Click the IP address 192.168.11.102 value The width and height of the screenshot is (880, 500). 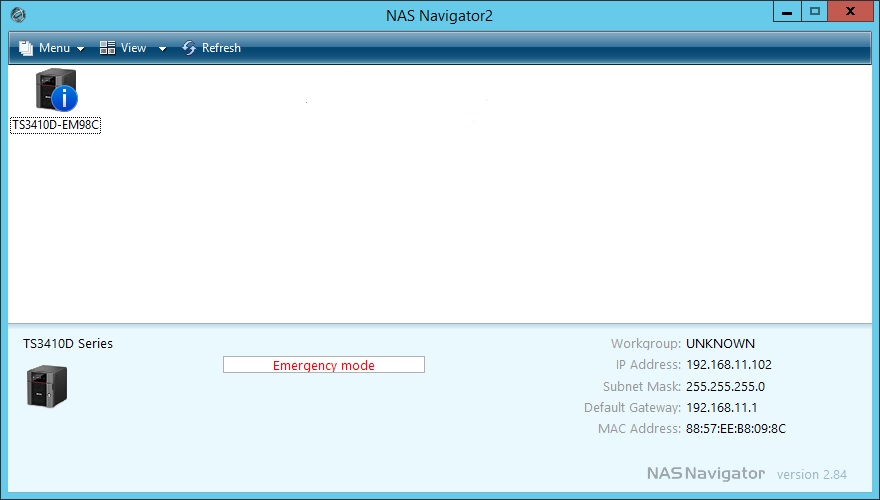(x=729, y=365)
